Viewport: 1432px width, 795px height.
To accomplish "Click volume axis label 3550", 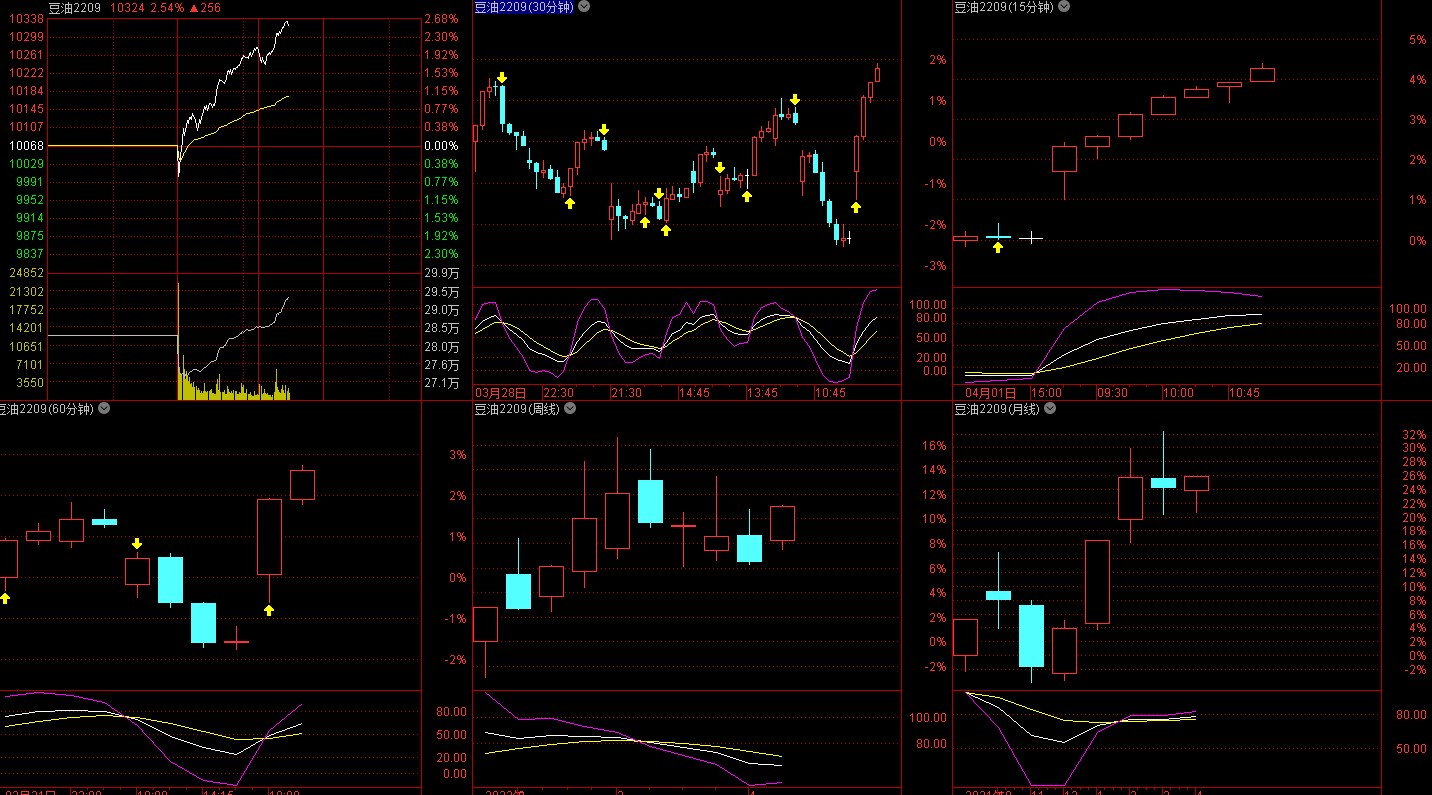I will point(29,383).
